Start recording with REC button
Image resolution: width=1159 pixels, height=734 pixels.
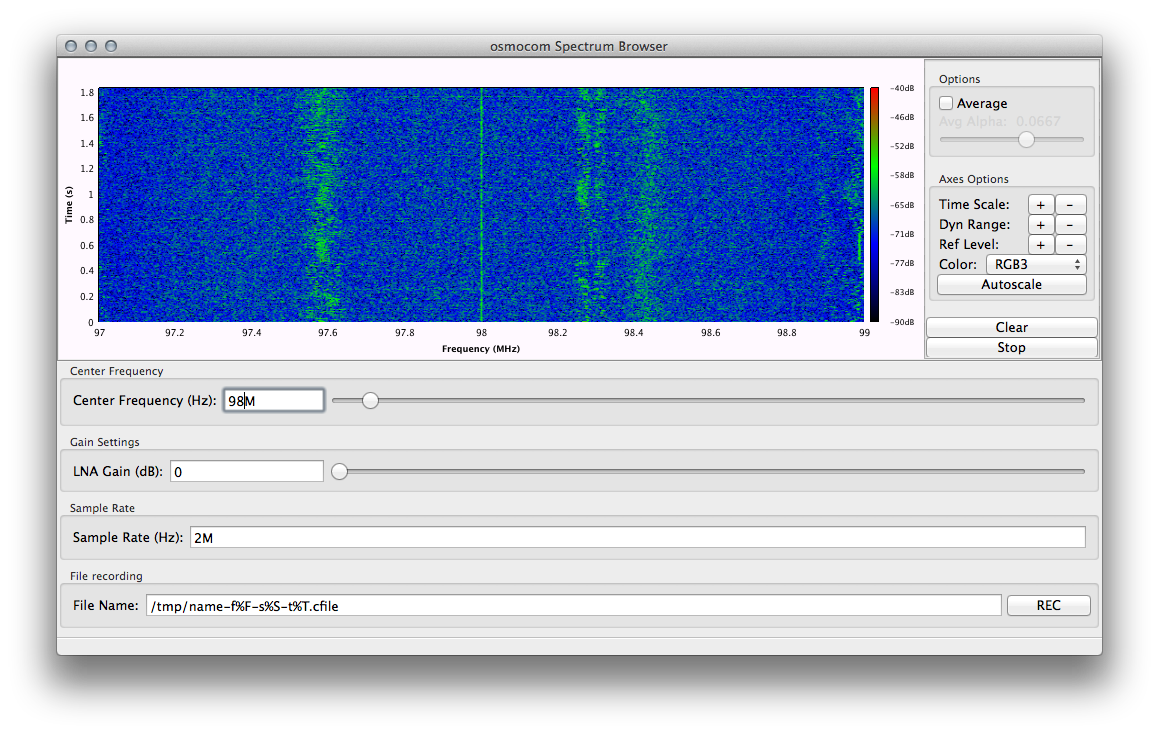point(1048,605)
